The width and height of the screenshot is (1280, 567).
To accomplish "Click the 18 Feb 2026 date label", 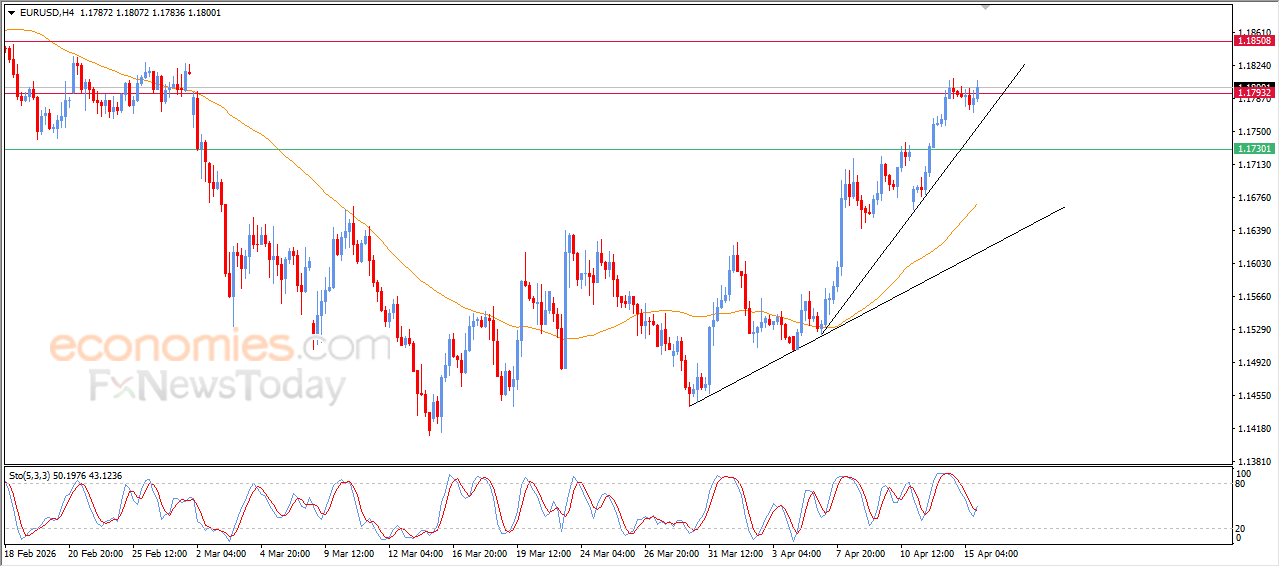I will 33,553.
